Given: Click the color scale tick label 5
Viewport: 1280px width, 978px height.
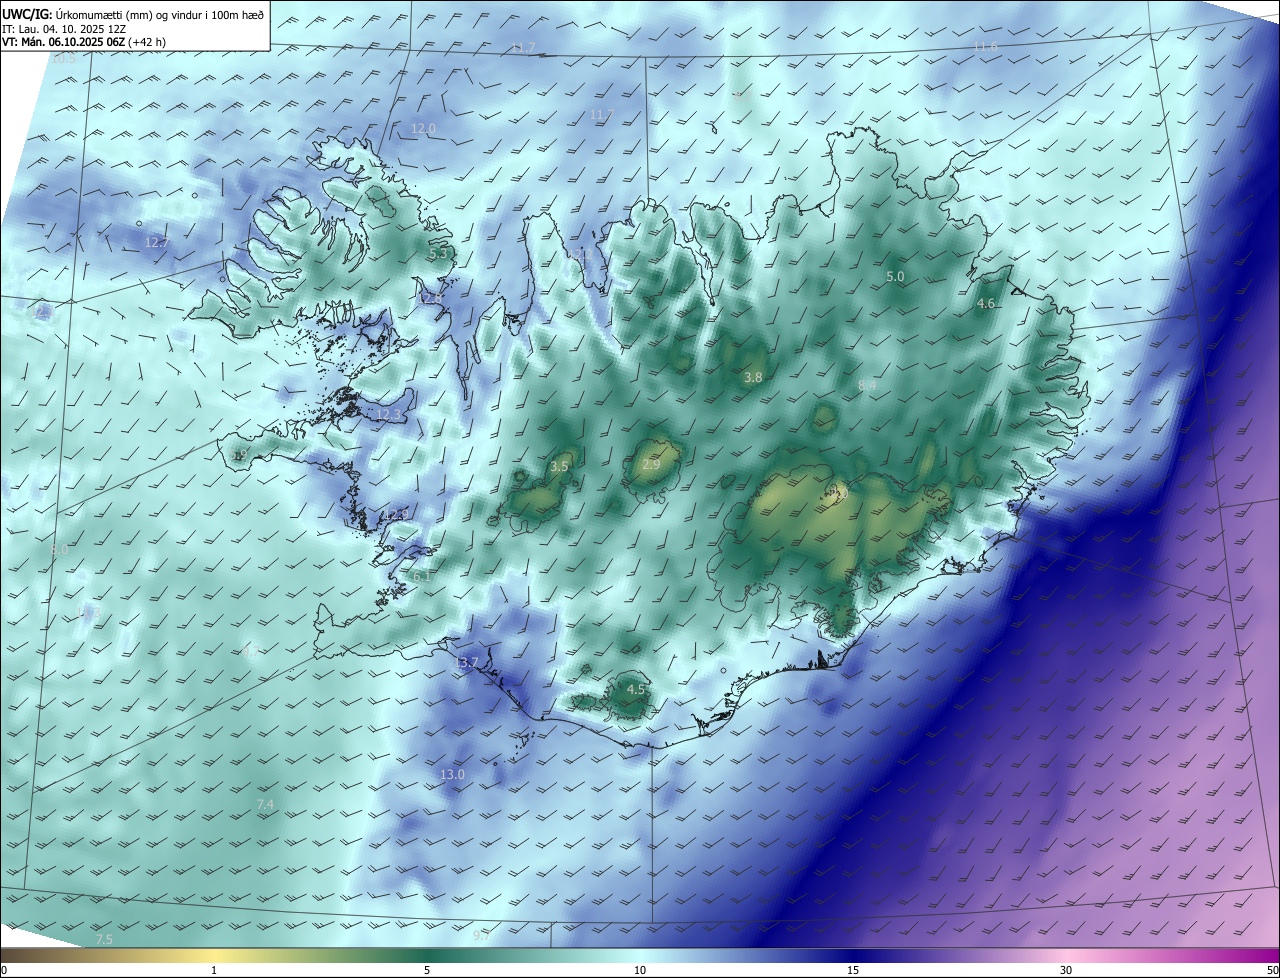Looking at the screenshot, I should click(427, 970).
